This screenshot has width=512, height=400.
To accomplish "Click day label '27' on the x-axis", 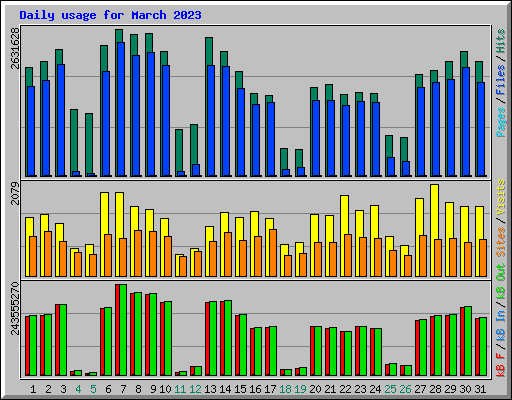I will (x=420, y=389).
